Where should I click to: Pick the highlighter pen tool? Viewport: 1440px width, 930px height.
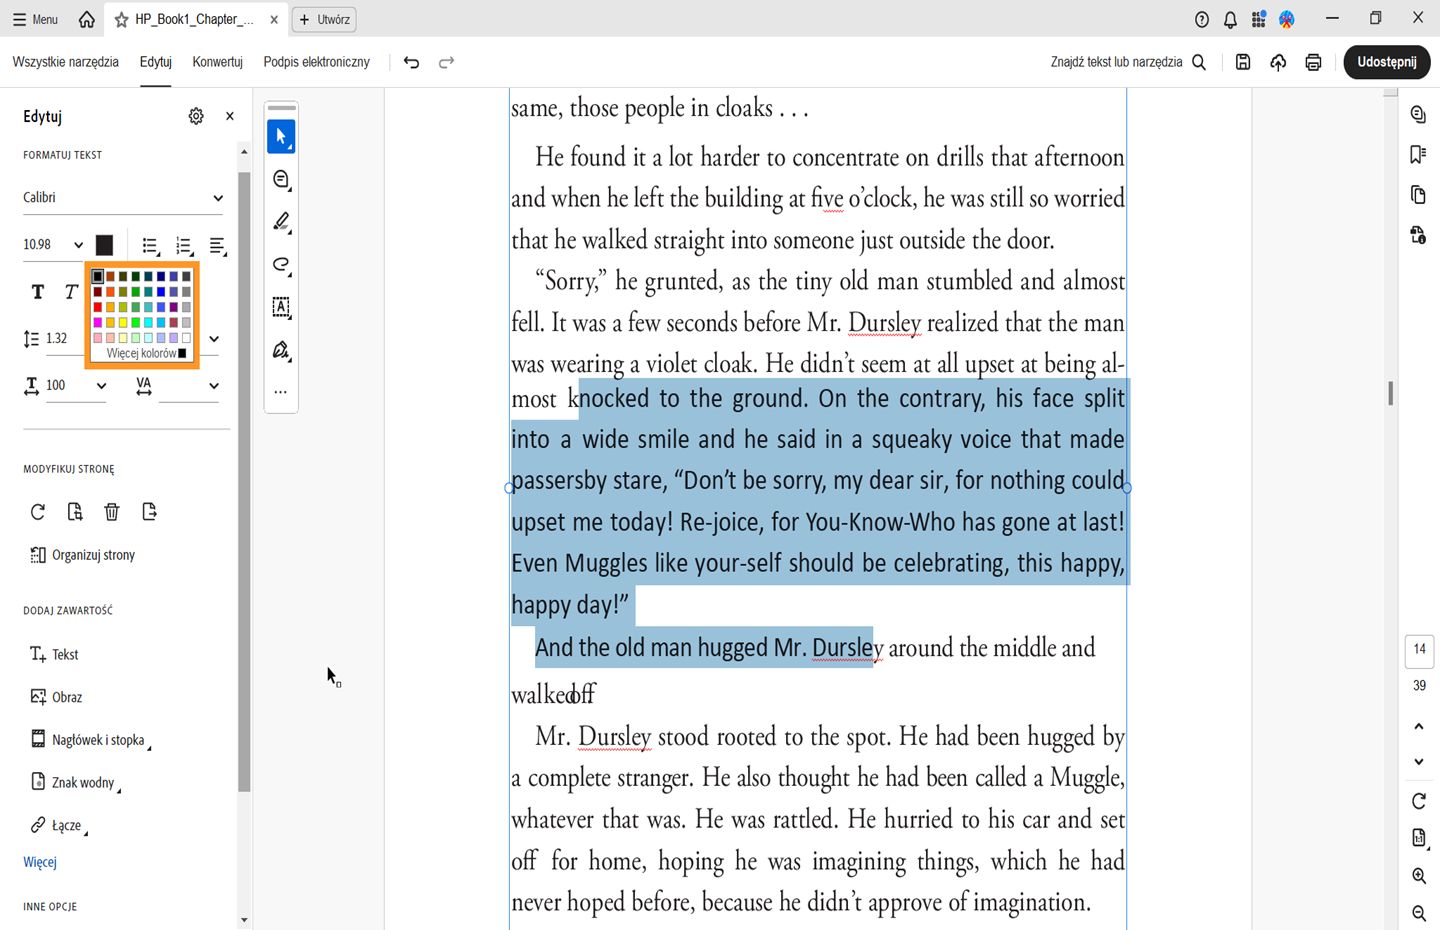(281, 222)
